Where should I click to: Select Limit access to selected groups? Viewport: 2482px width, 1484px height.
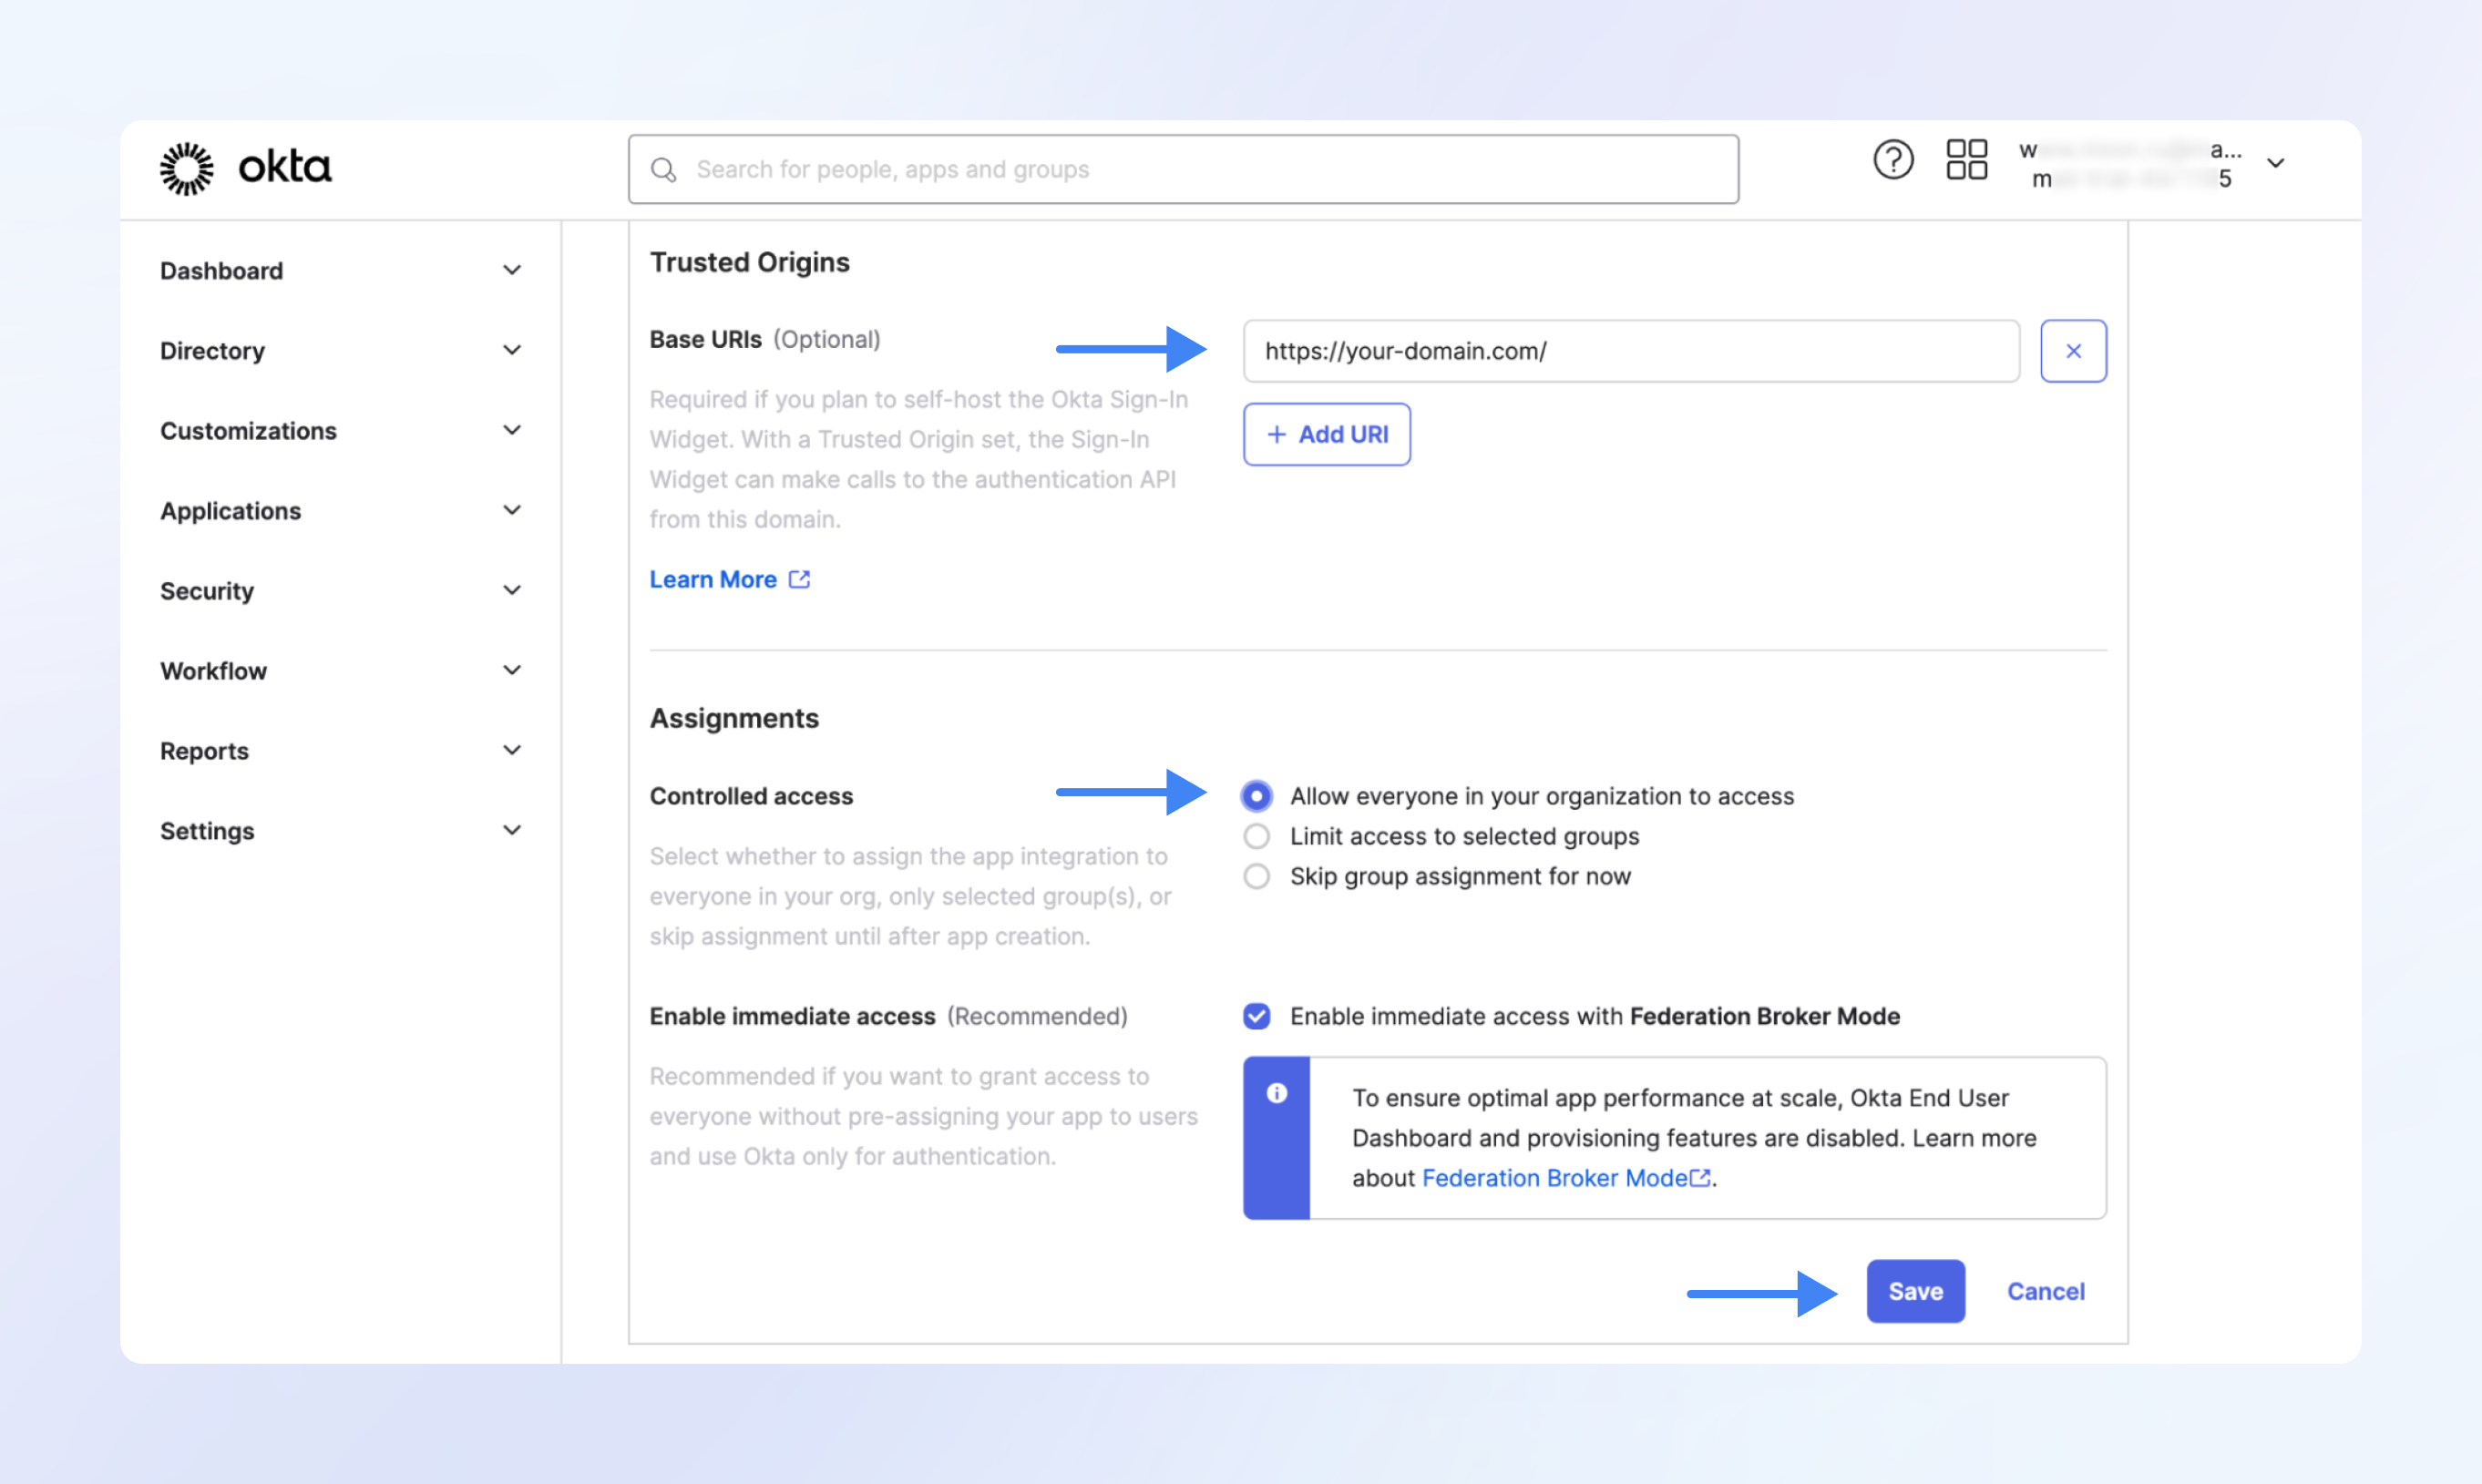tap(1257, 836)
